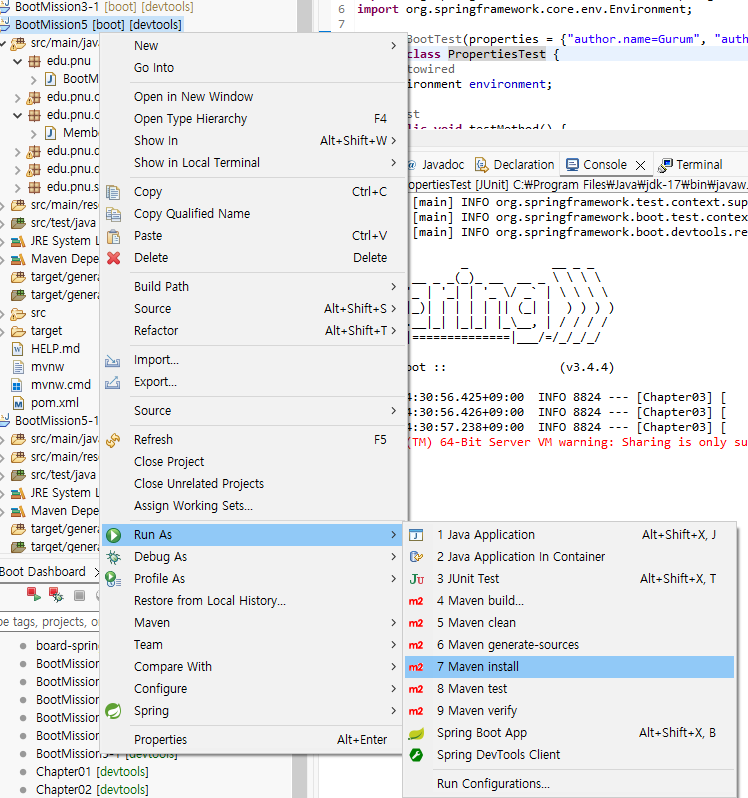Select Maven install from Run As
The image size is (748, 798).
tap(569, 667)
